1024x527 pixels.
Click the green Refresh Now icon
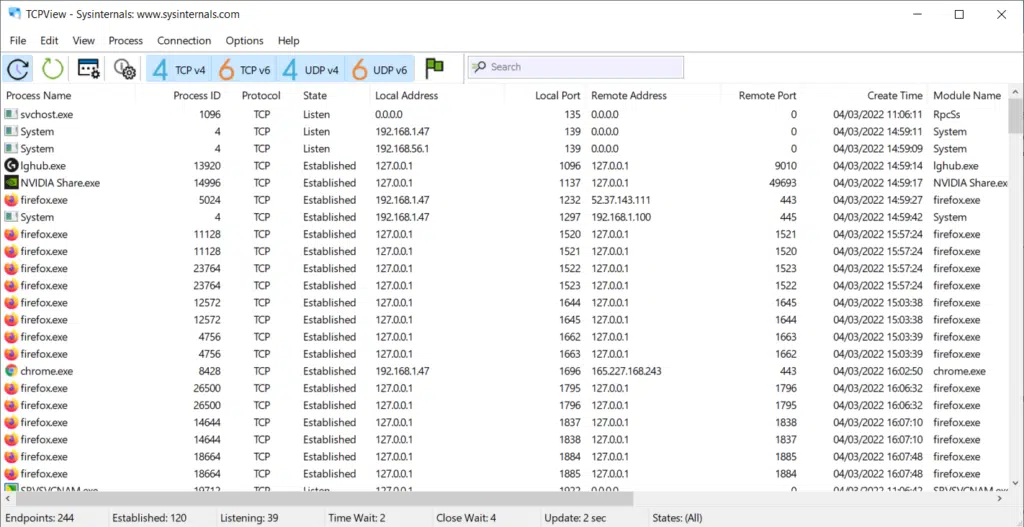tap(52, 68)
